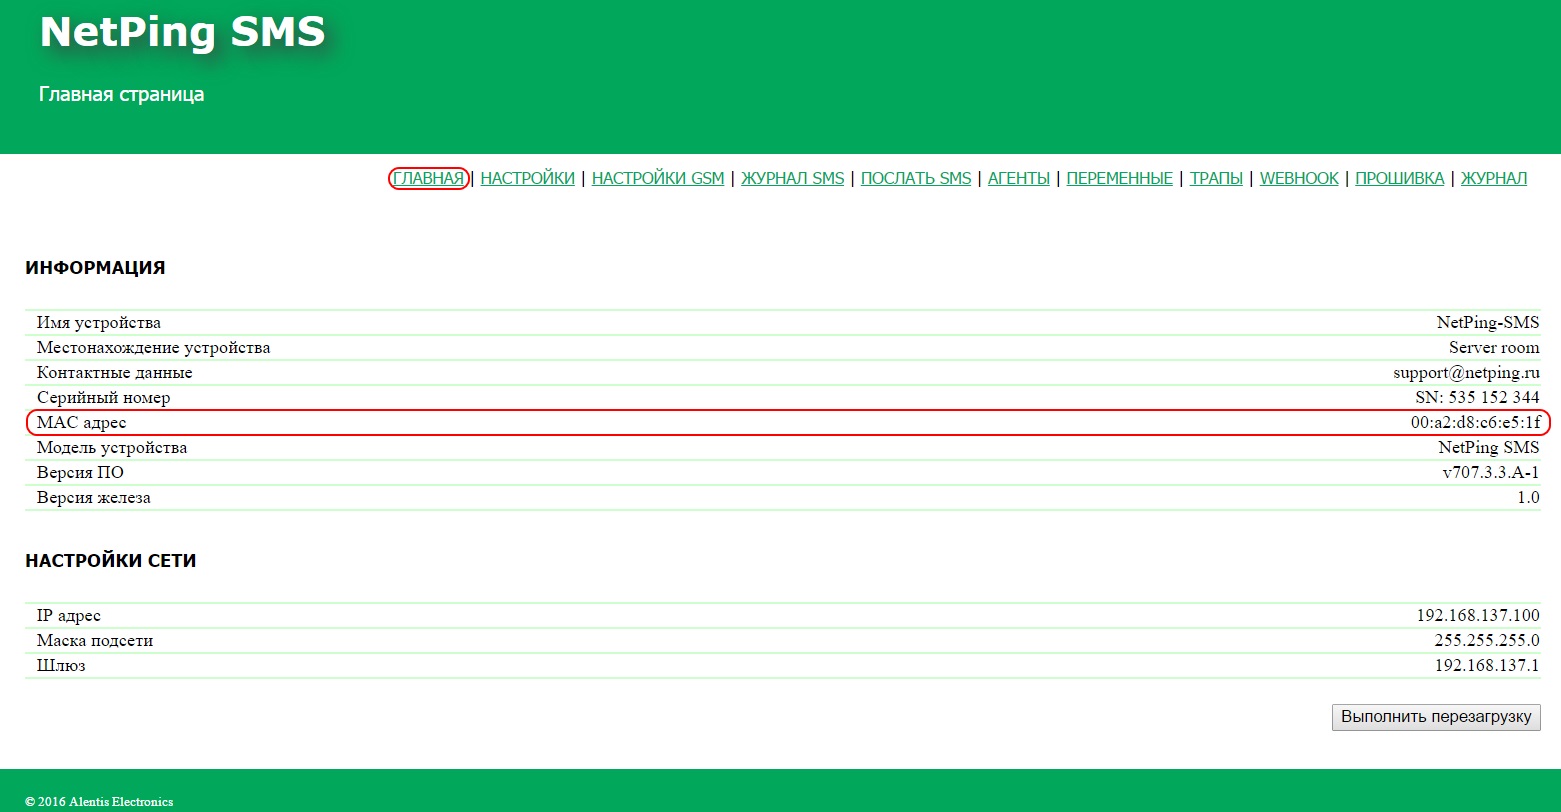Viewport: 1561px width, 812px height.
Task: Go to ПОСЛАТЬ SMS page
Action: (x=916, y=179)
